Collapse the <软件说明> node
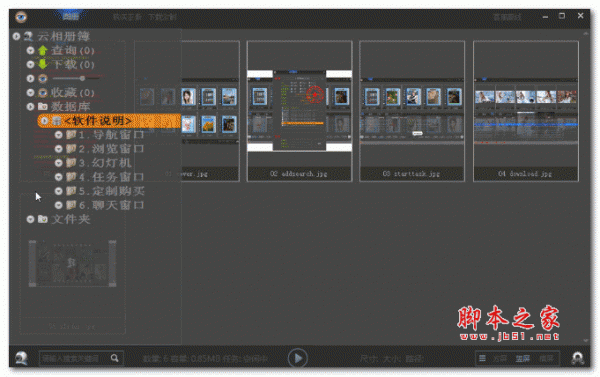 tap(44, 121)
